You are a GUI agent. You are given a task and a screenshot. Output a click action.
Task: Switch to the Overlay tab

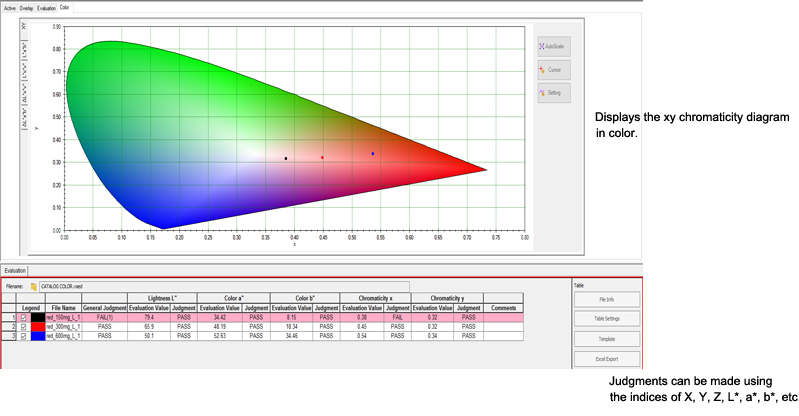pos(26,7)
